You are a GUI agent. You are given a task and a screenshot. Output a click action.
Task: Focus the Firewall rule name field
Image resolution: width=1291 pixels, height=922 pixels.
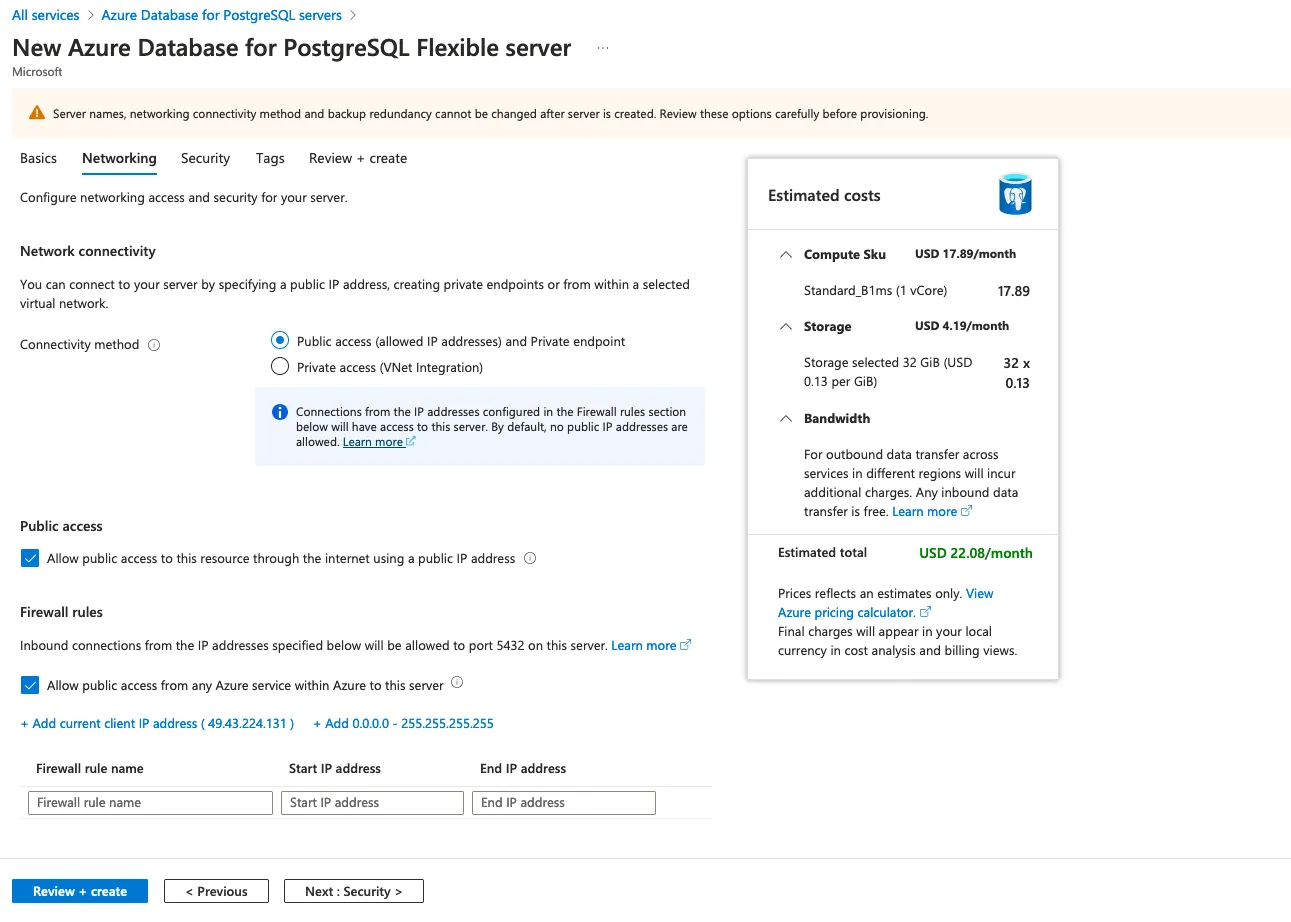152,803
